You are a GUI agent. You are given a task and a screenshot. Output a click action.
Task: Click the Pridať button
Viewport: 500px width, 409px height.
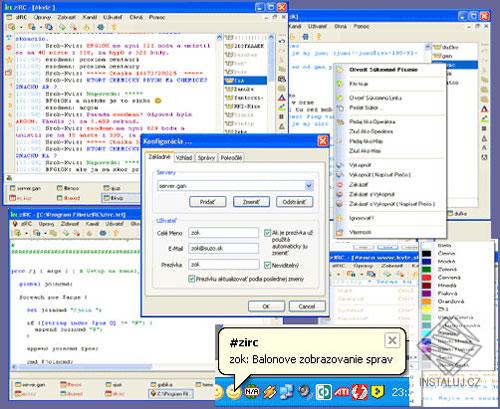pyautogui.click(x=207, y=202)
